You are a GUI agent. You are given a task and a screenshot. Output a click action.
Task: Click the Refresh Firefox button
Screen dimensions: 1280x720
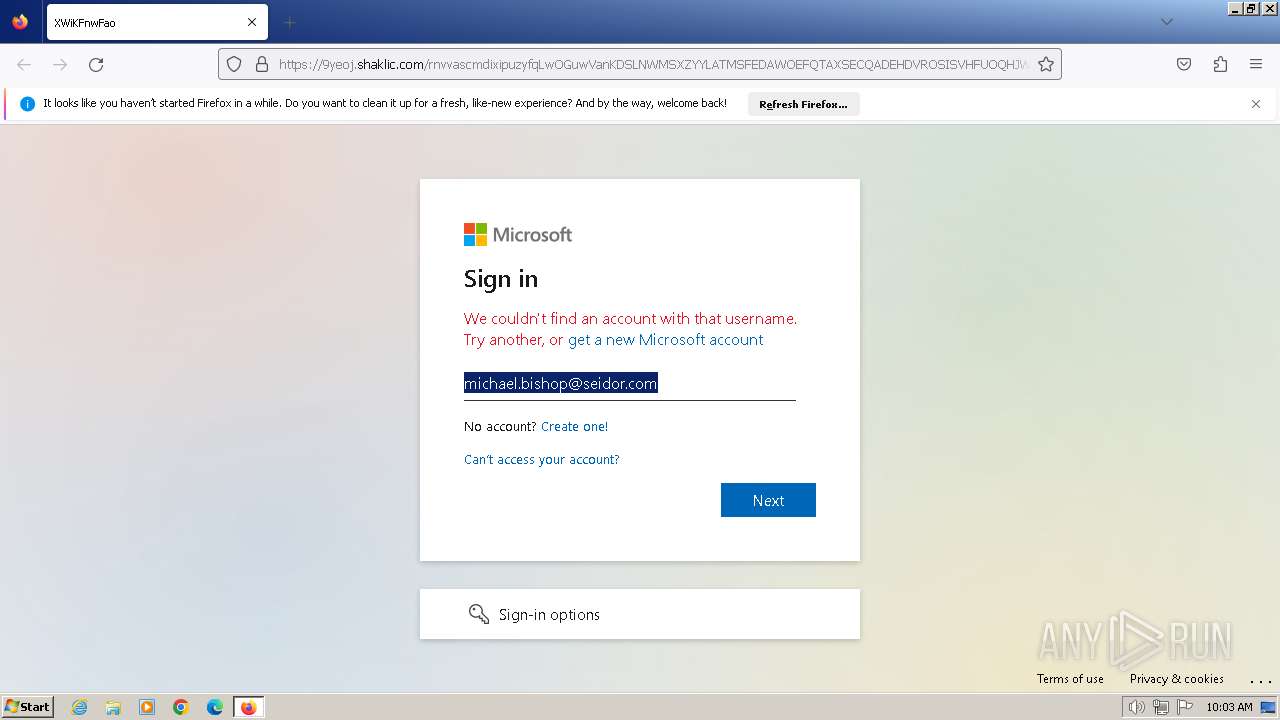(x=803, y=104)
